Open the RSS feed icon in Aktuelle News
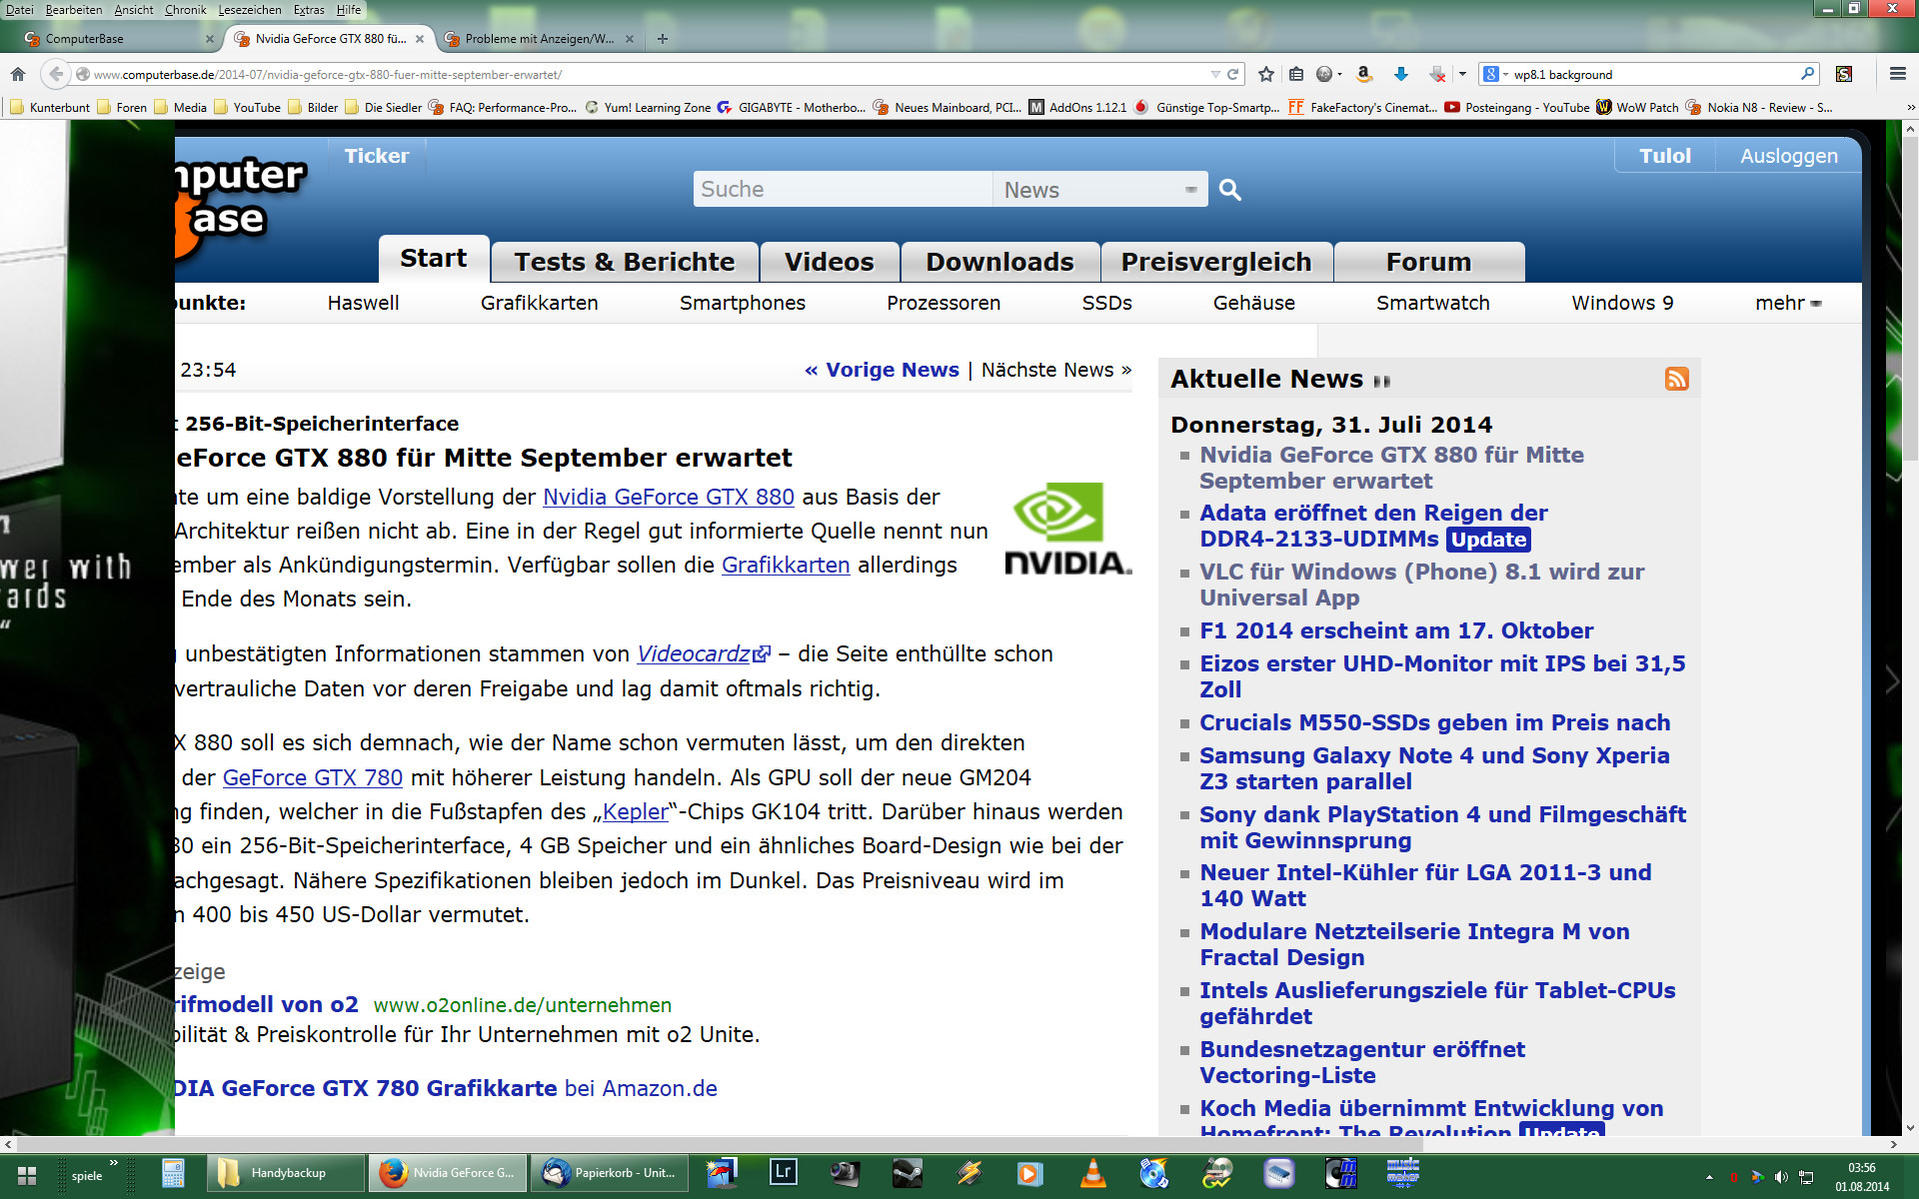 (1676, 378)
